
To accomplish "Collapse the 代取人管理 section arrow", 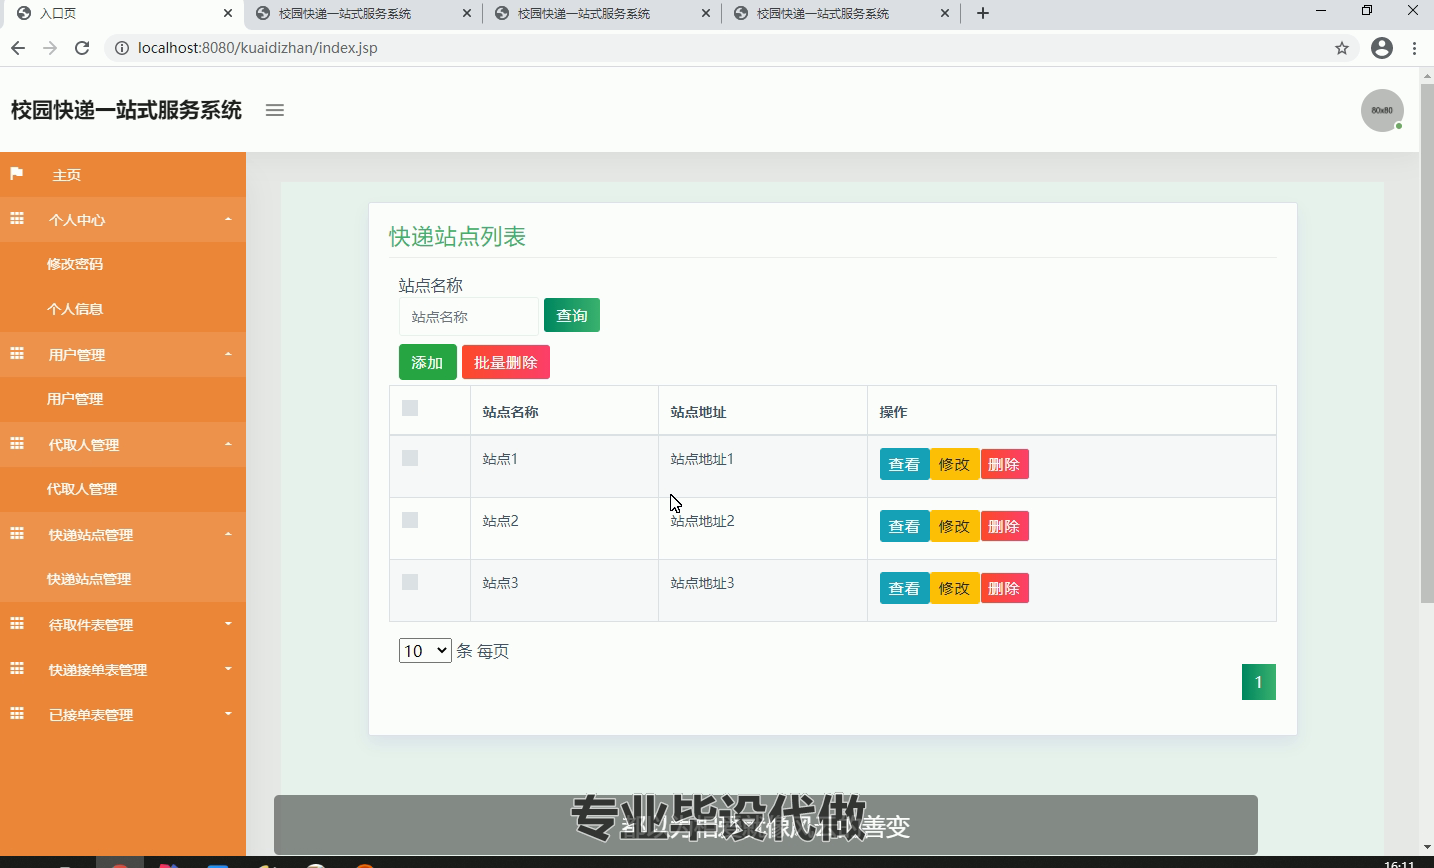I will point(228,444).
